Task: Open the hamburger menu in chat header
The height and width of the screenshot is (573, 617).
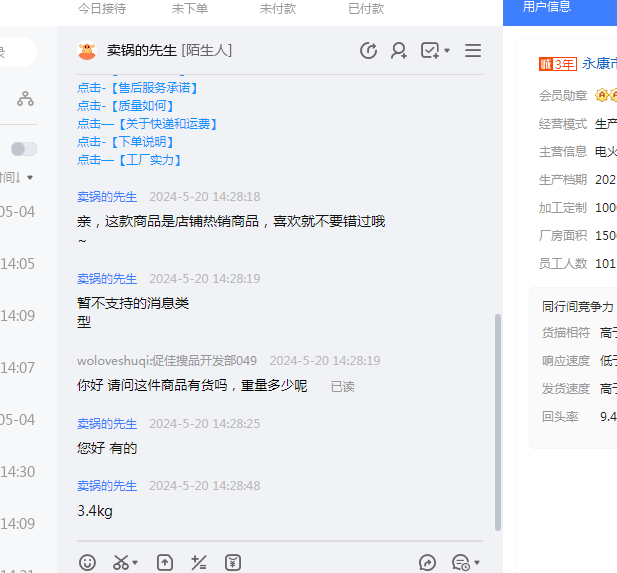Action: click(x=473, y=51)
